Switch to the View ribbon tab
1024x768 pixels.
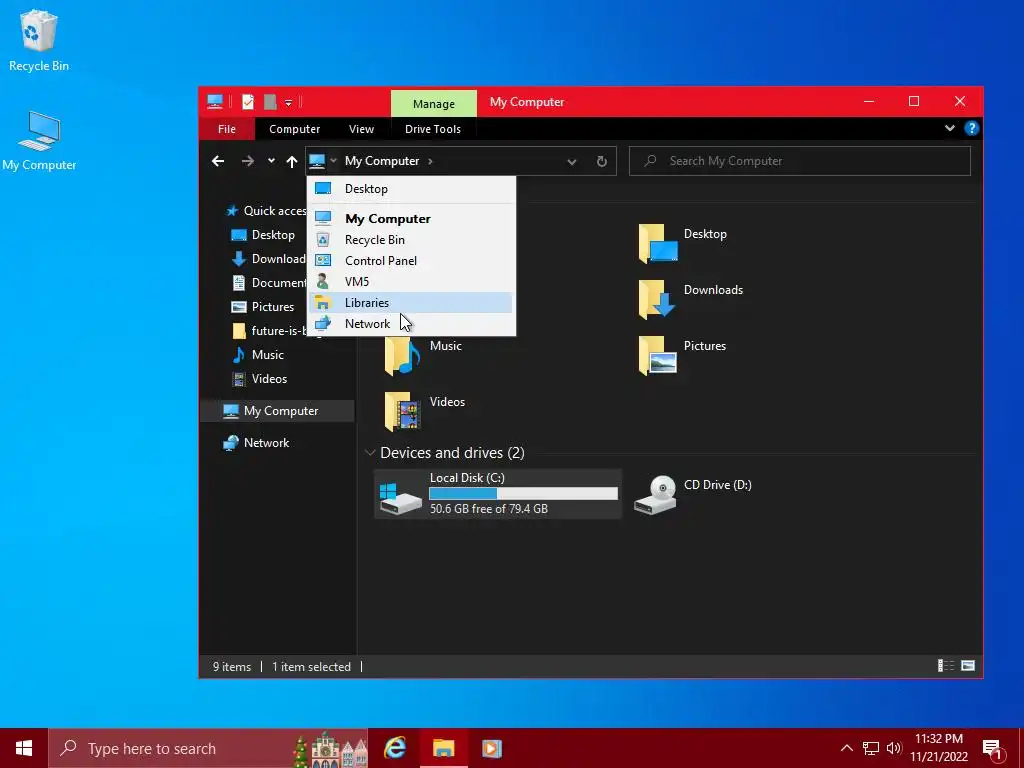(361, 129)
